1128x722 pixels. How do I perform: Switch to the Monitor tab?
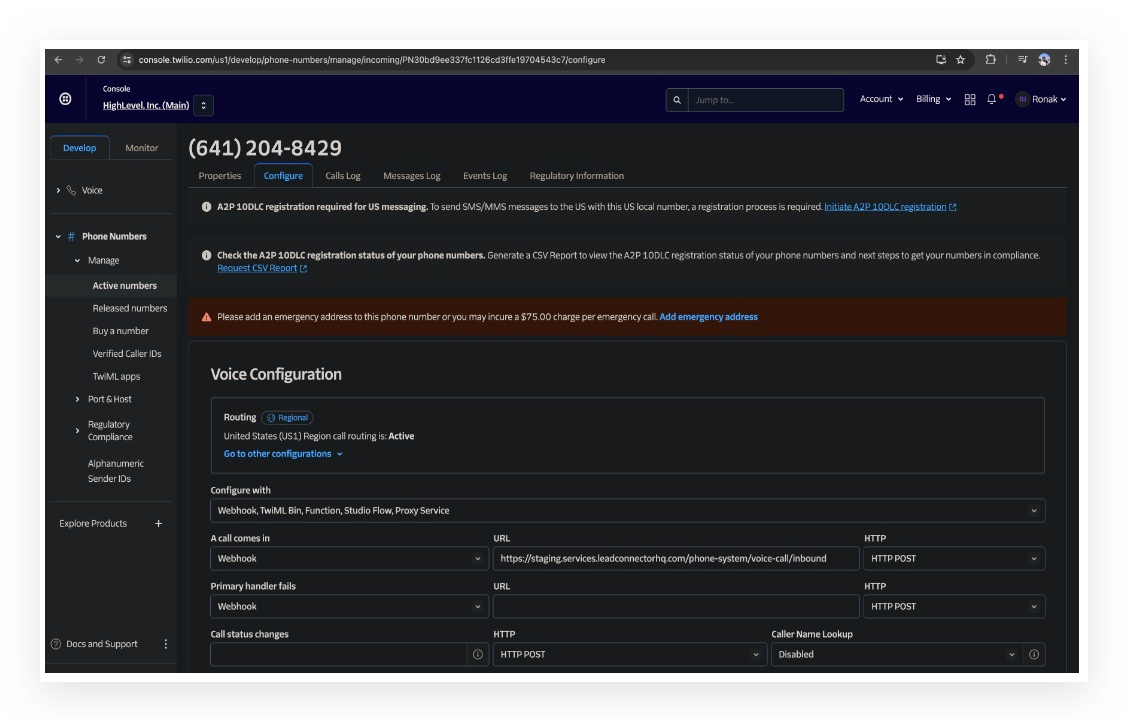coord(142,147)
